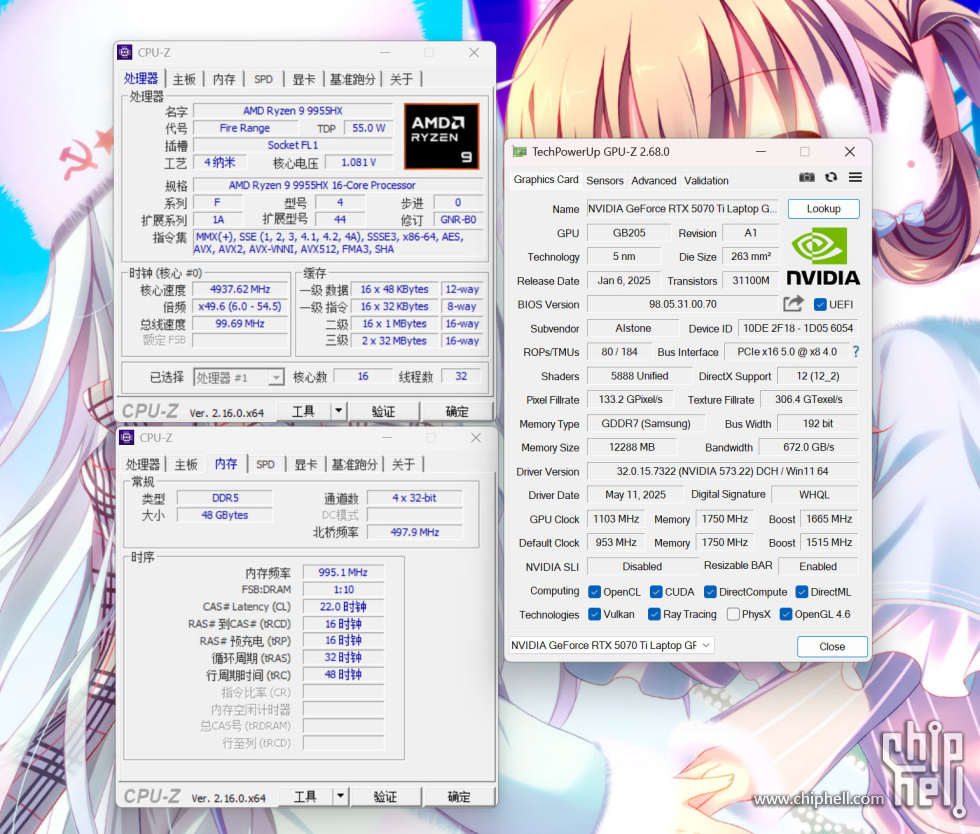Click 工具 button in lower CPU-Z window

(306, 796)
